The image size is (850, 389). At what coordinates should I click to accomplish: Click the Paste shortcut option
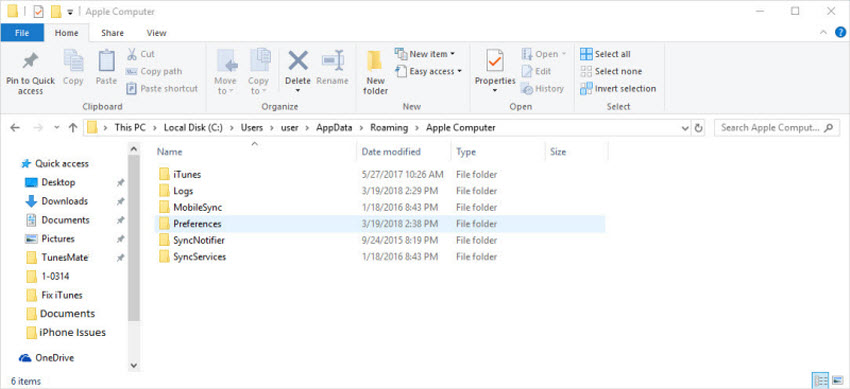pyautogui.click(x=162, y=88)
